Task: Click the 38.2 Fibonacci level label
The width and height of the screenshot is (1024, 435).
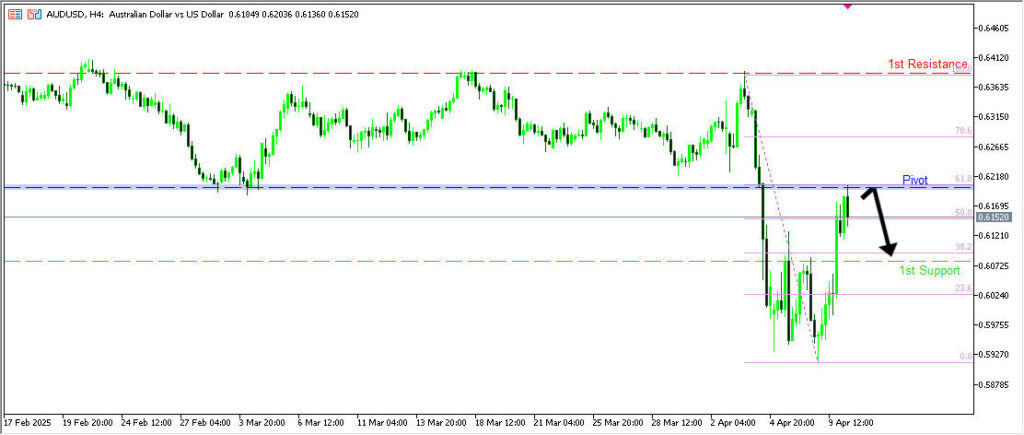Action: pos(962,246)
